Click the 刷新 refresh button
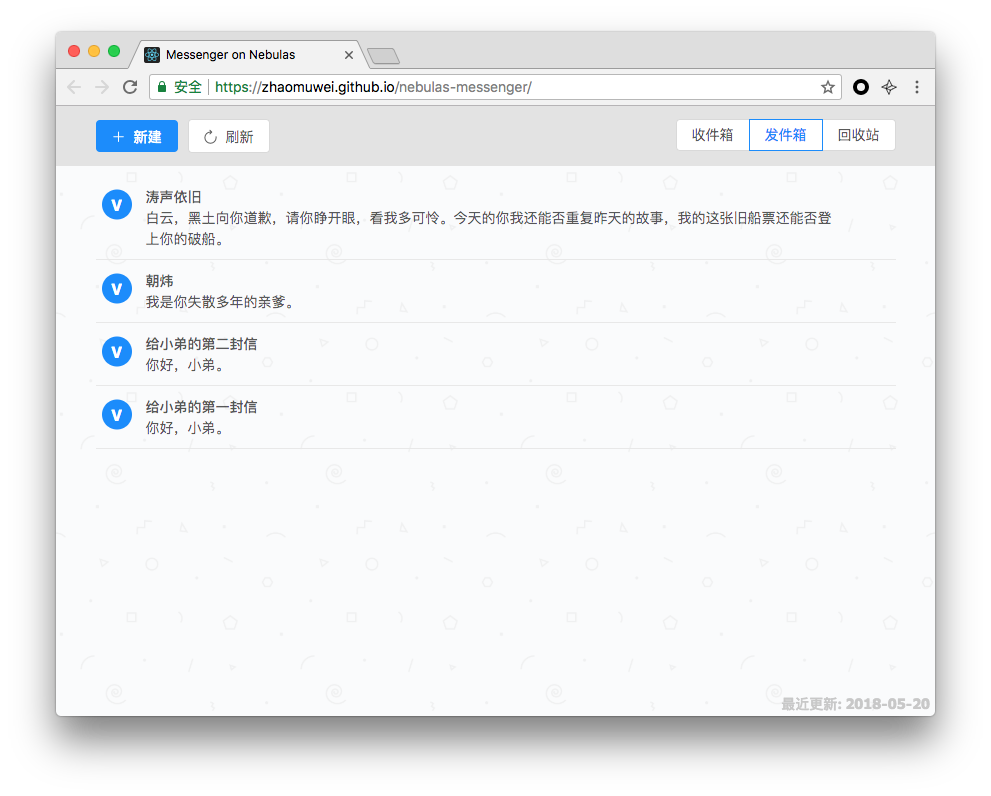991x796 pixels. click(229, 136)
